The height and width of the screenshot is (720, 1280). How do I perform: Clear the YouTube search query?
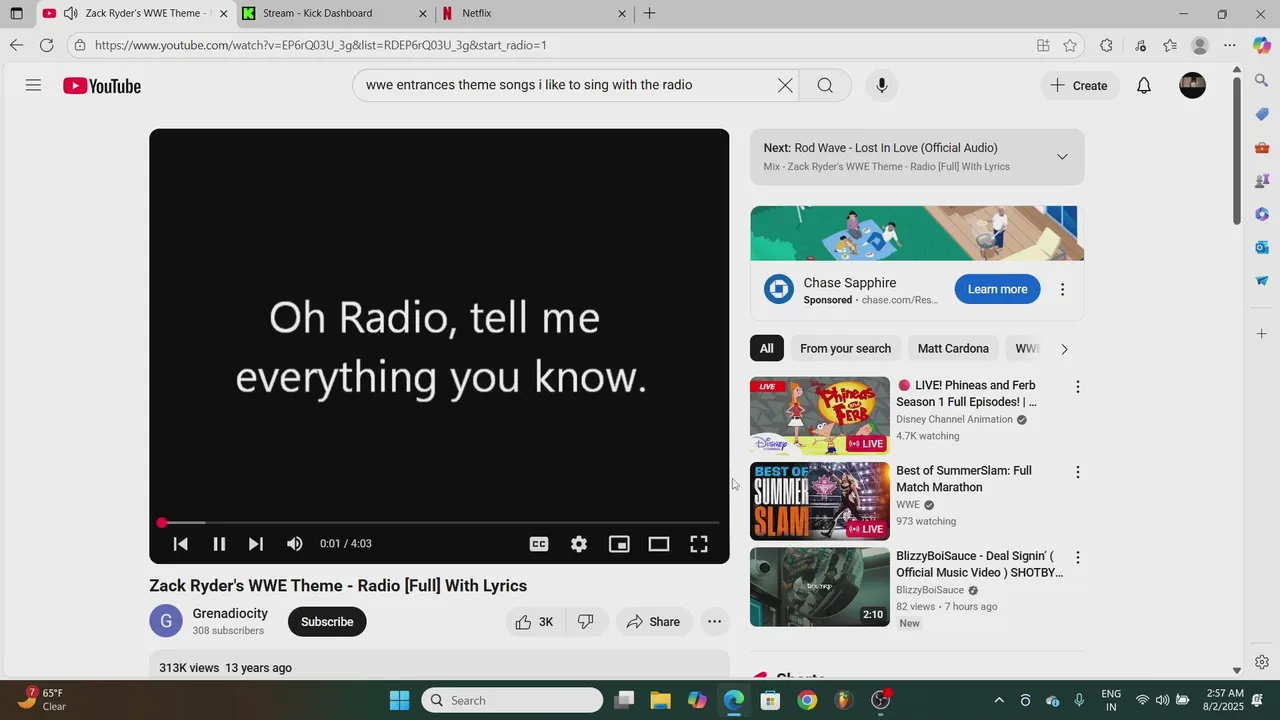coord(785,86)
